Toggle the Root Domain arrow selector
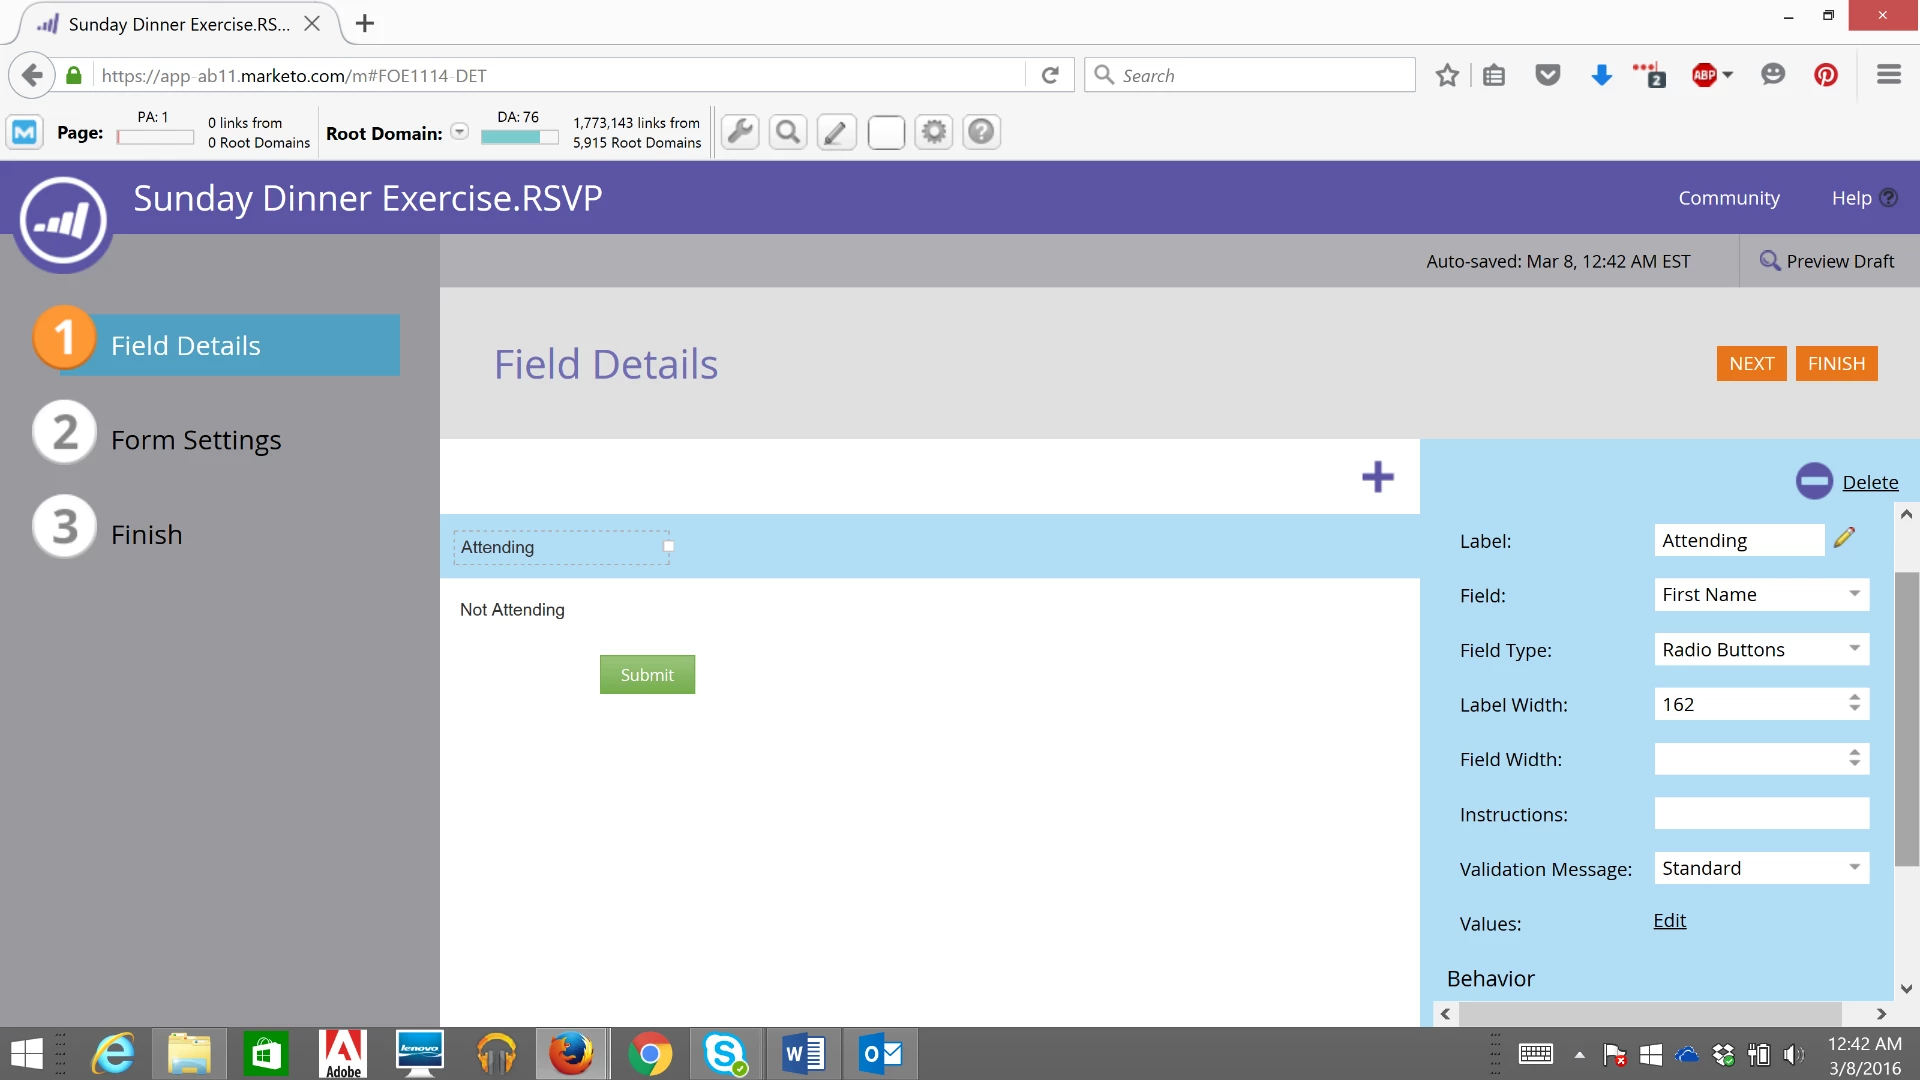Screen dimensions: 1920x1080 [459, 132]
